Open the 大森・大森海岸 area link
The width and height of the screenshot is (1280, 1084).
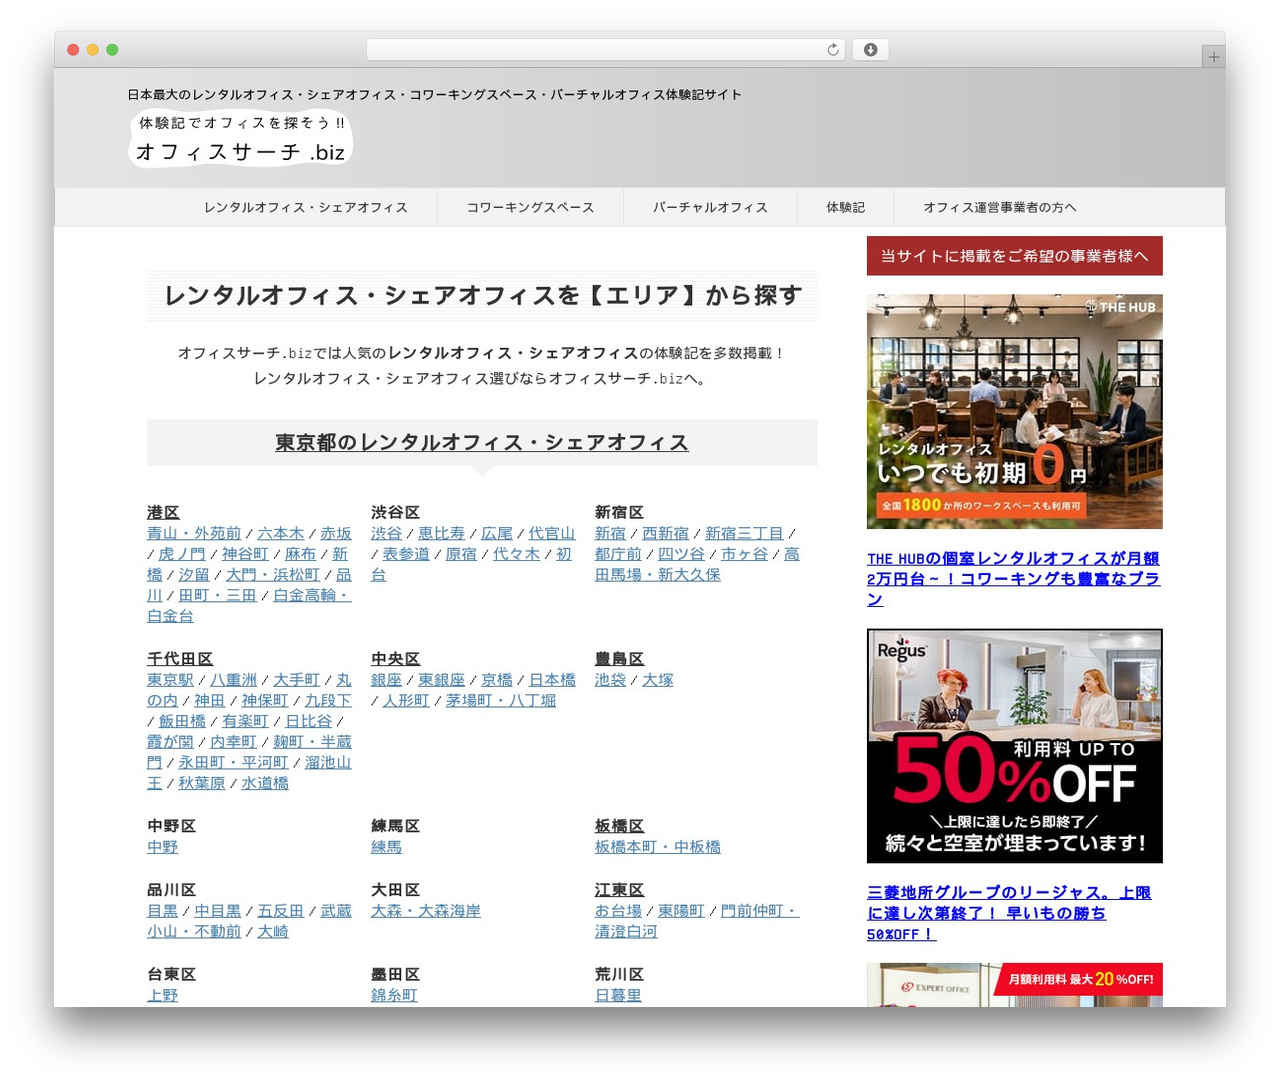[426, 911]
